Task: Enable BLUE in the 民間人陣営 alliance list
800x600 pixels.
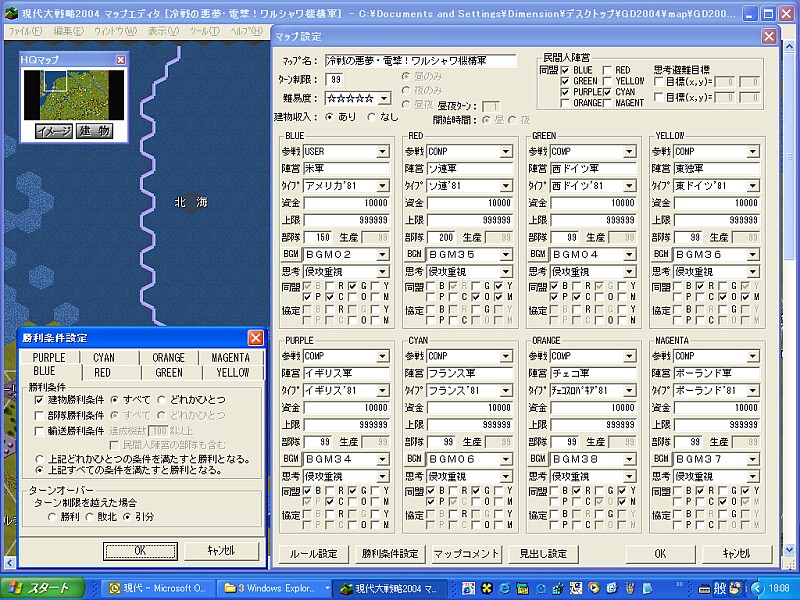Action: tap(565, 70)
